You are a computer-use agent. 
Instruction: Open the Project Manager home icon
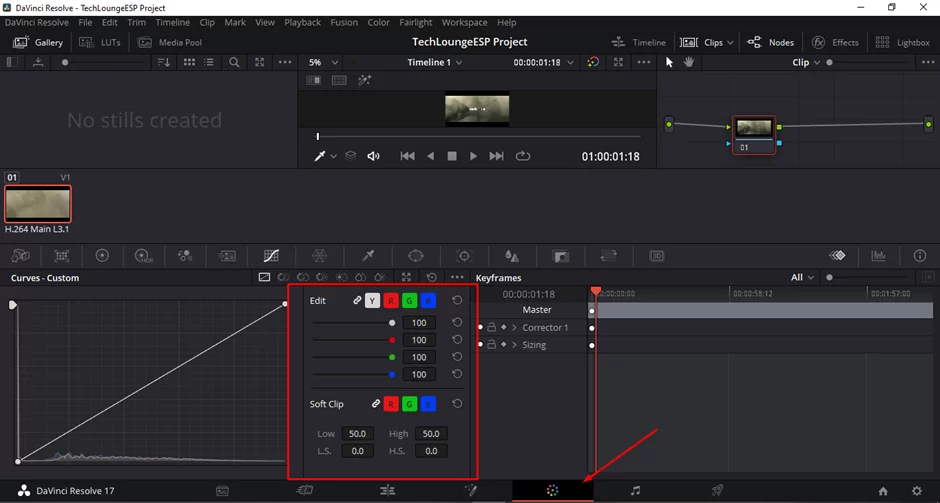tap(883, 490)
